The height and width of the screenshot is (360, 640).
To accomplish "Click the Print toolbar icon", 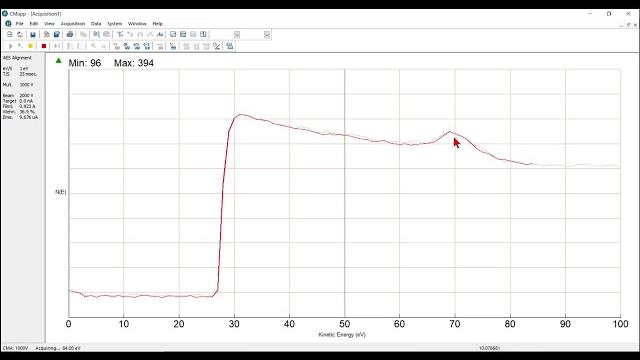I will click(x=70, y=35).
